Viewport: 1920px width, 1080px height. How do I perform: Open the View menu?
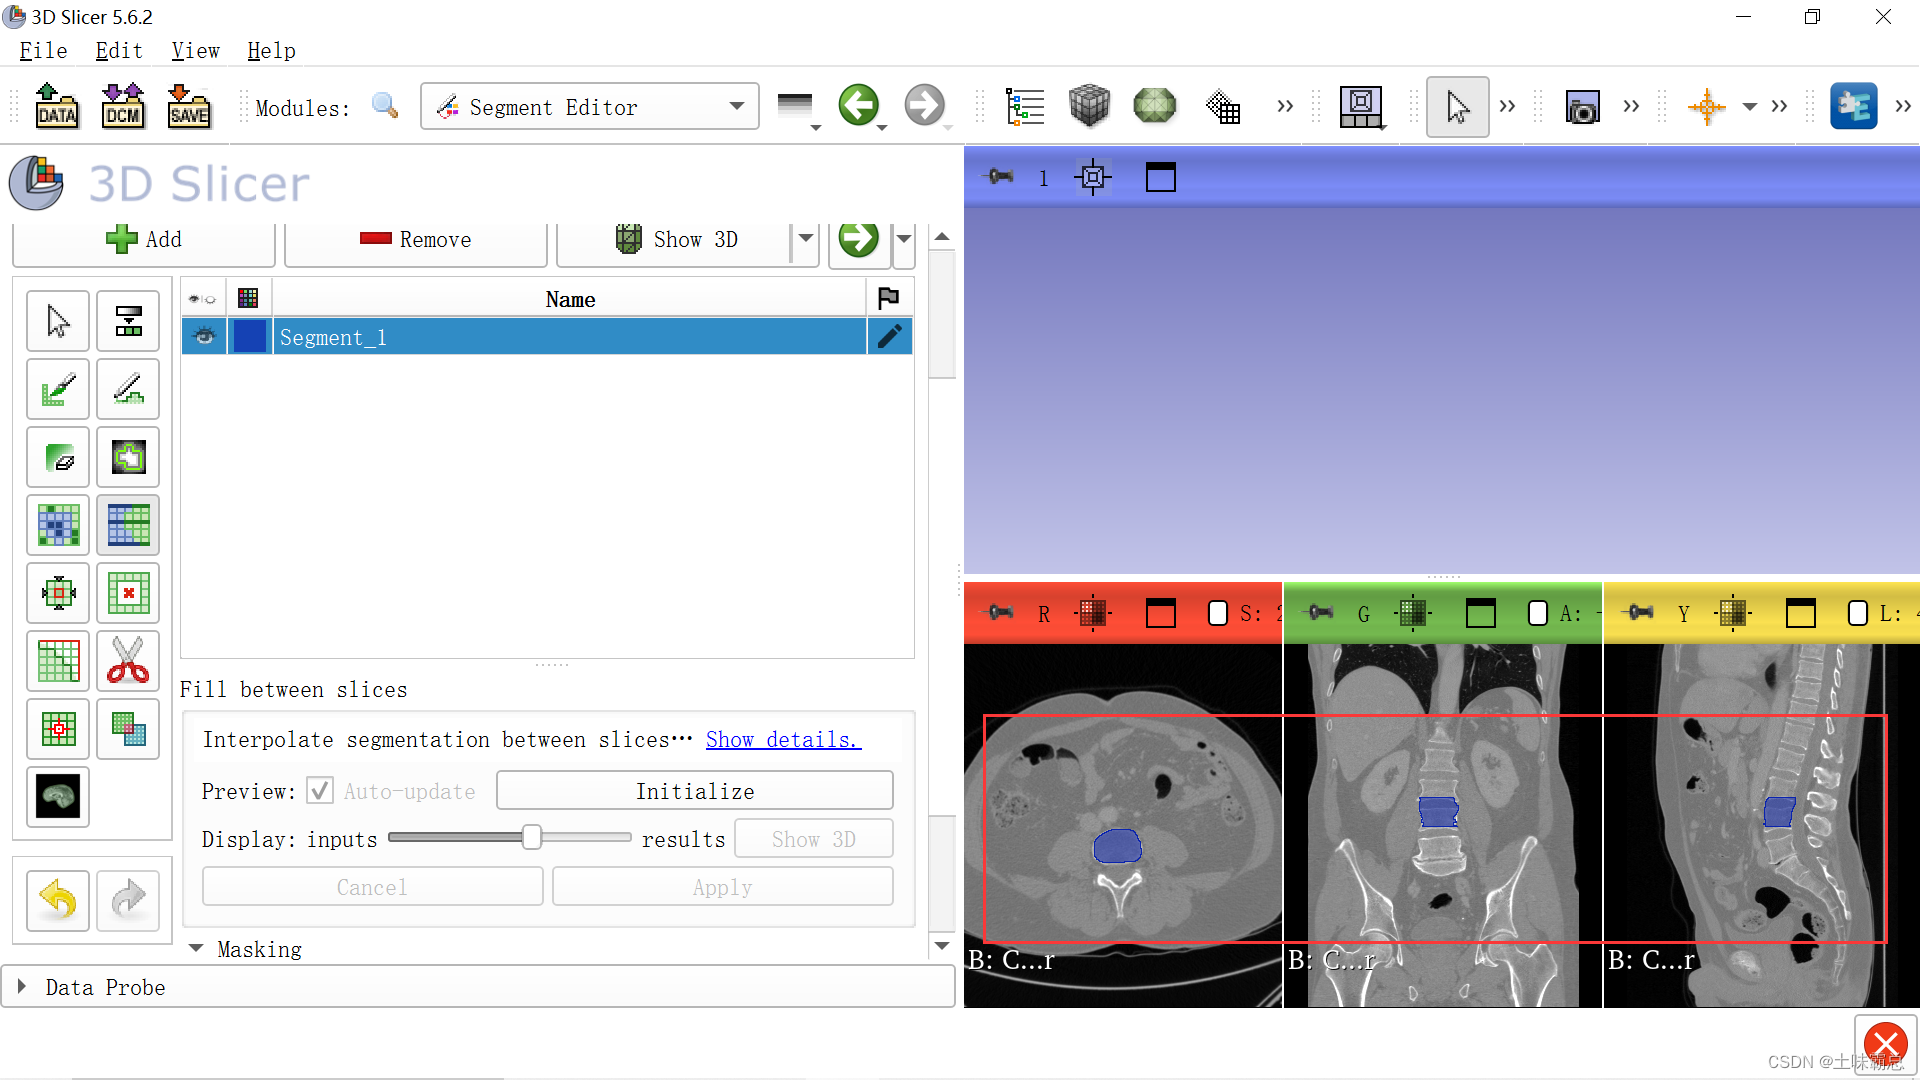(x=195, y=50)
